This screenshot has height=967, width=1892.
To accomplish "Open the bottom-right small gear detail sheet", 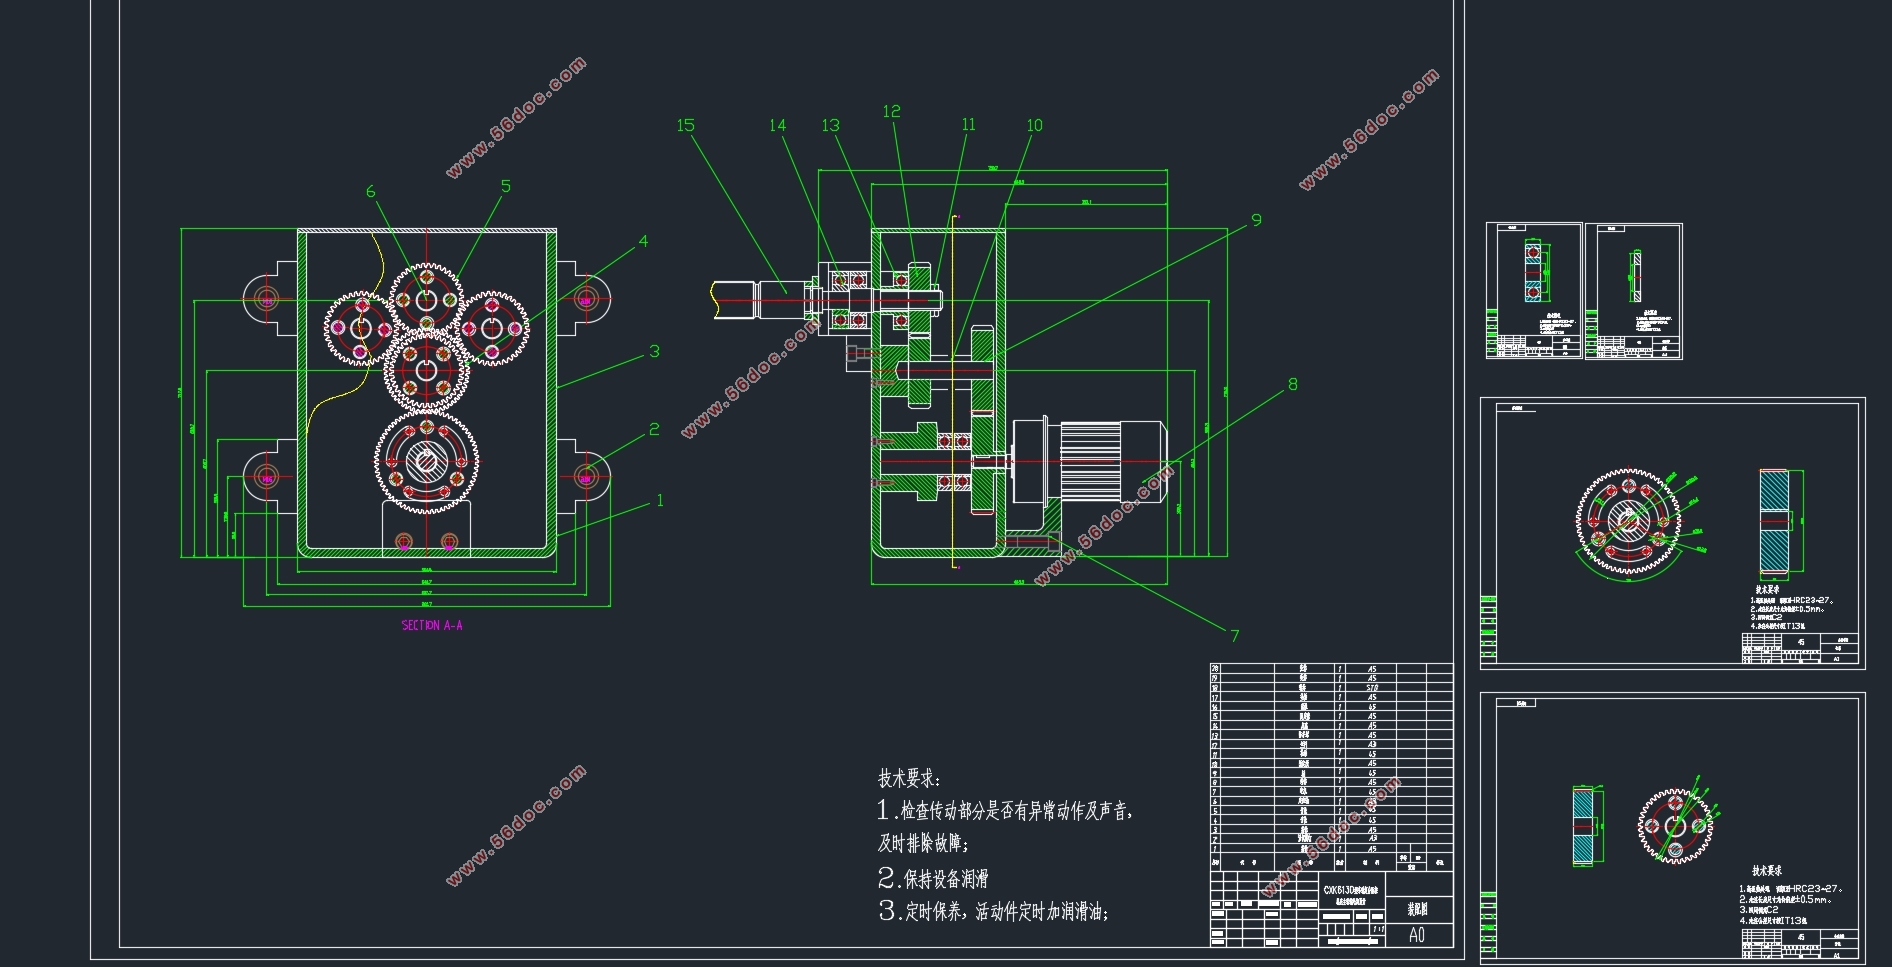I will [1672, 828].
